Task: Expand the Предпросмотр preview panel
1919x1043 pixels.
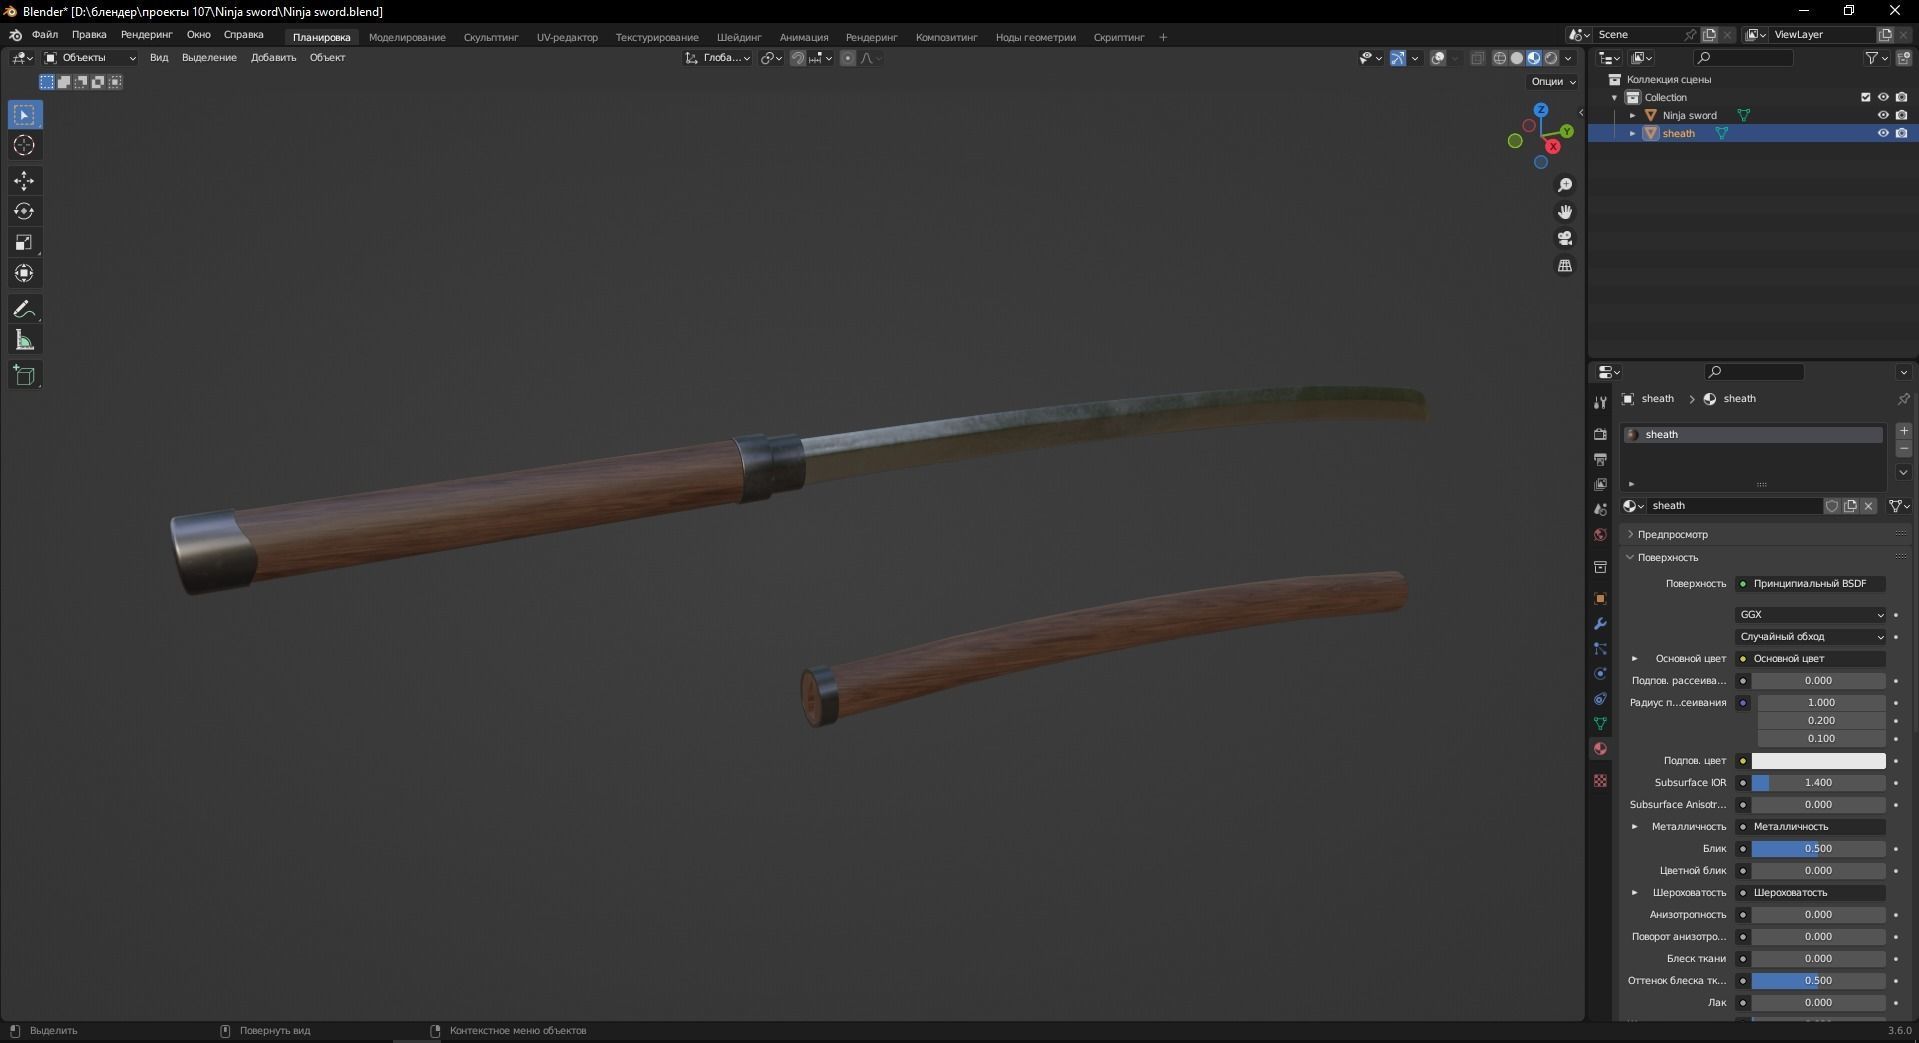Action: (x=1672, y=535)
